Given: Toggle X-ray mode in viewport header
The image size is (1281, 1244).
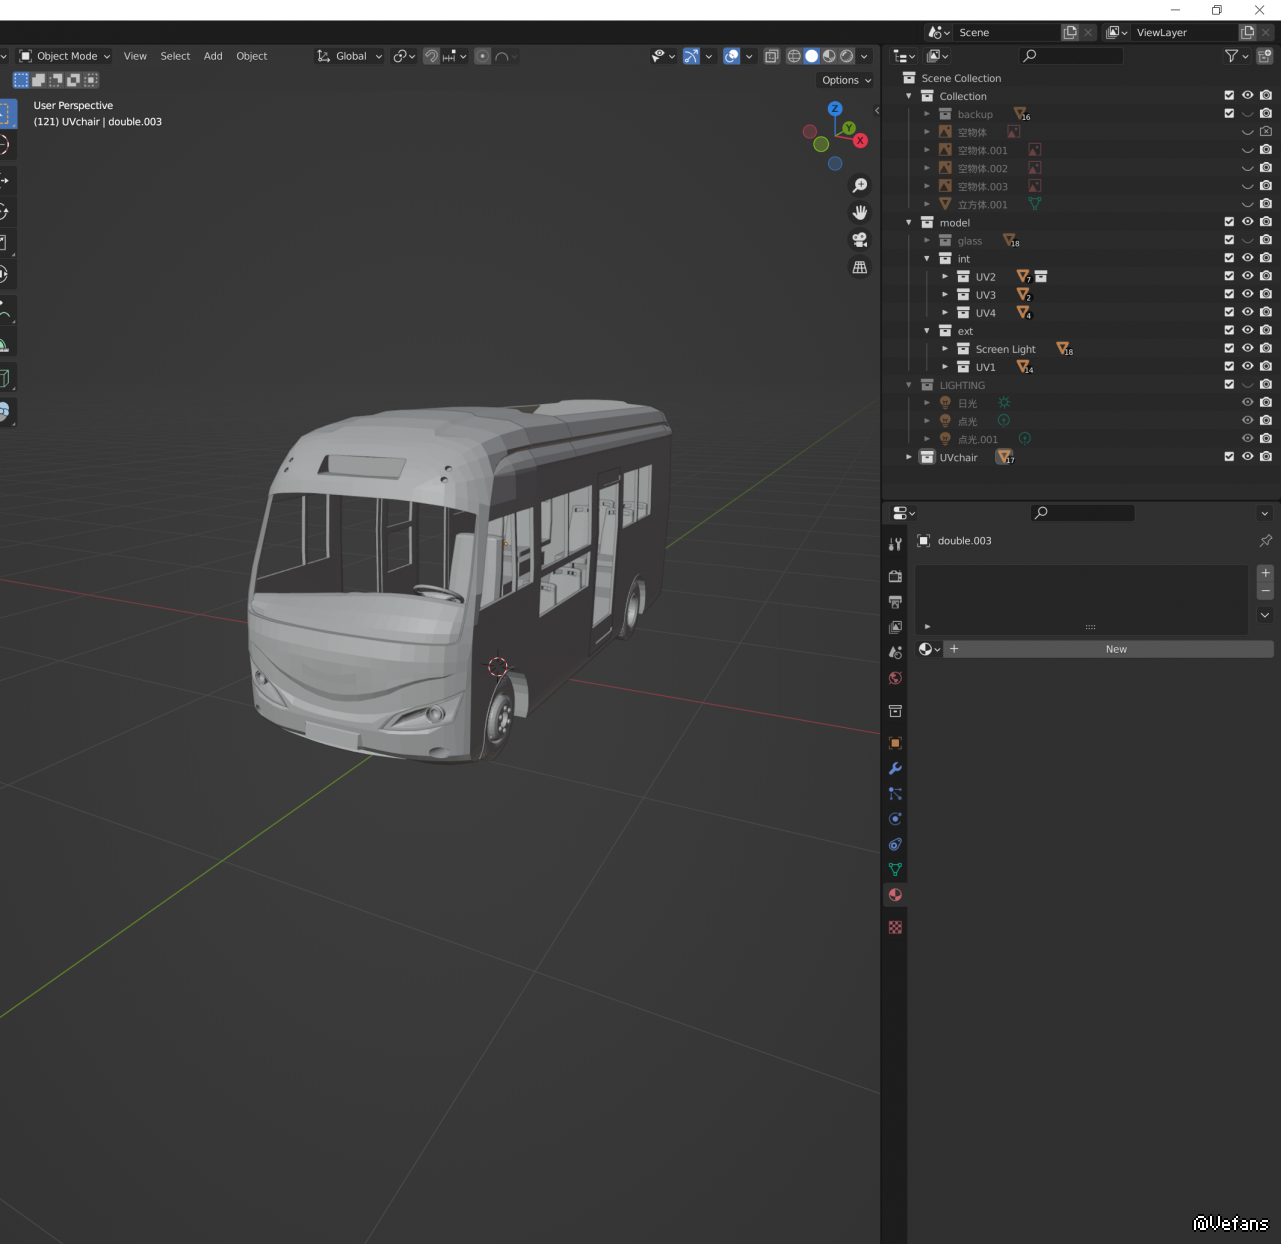Looking at the screenshot, I should coord(771,56).
